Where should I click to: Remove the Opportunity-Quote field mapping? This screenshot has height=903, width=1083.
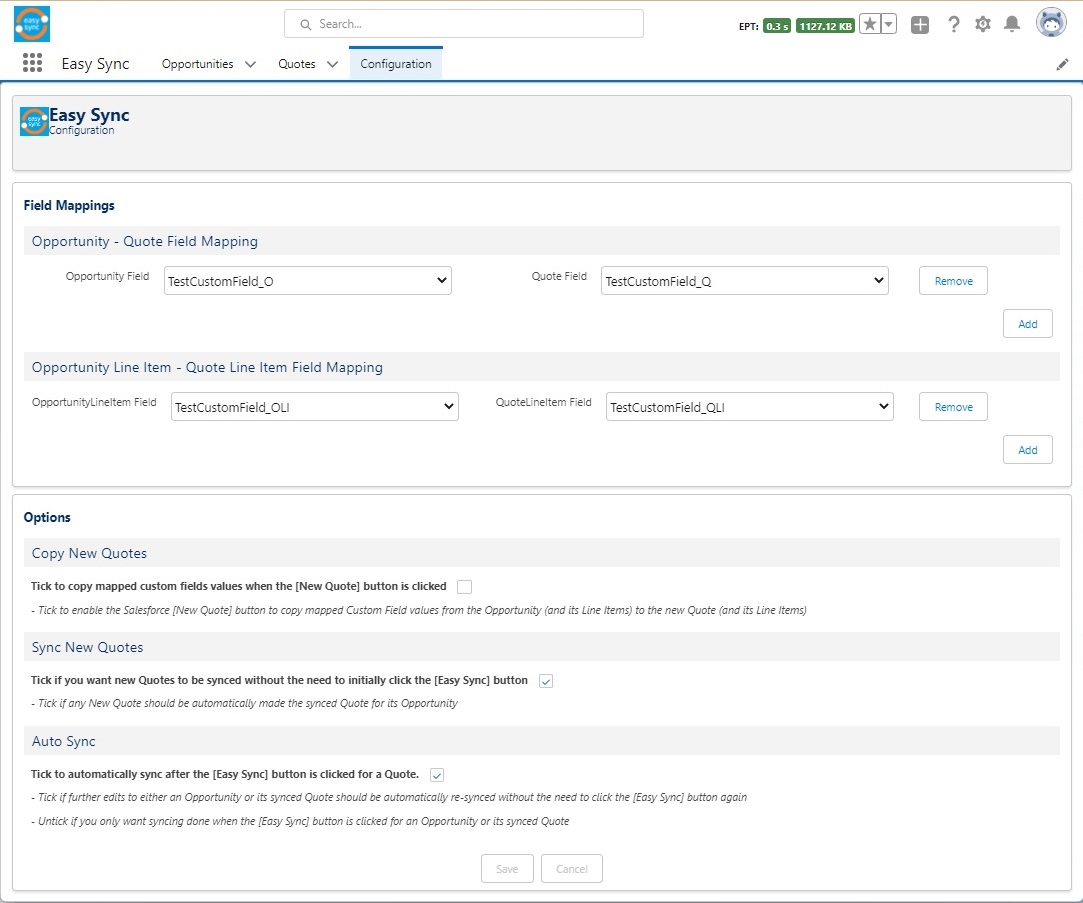(953, 281)
